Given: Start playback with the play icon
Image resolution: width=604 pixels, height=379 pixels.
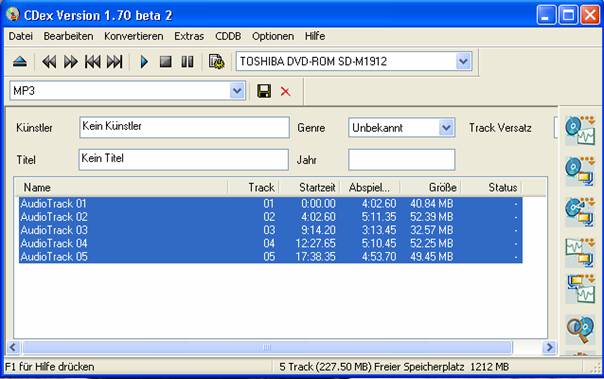Looking at the screenshot, I should [x=144, y=62].
